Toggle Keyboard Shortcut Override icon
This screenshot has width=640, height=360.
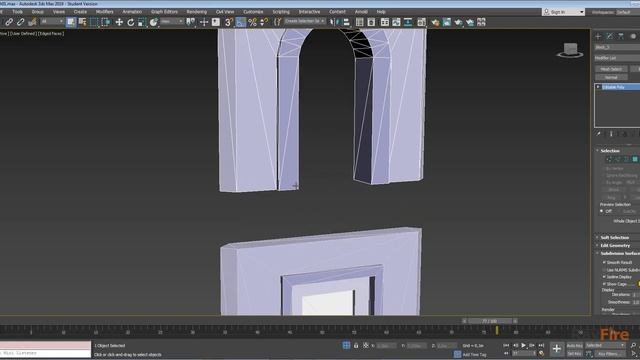[216, 22]
